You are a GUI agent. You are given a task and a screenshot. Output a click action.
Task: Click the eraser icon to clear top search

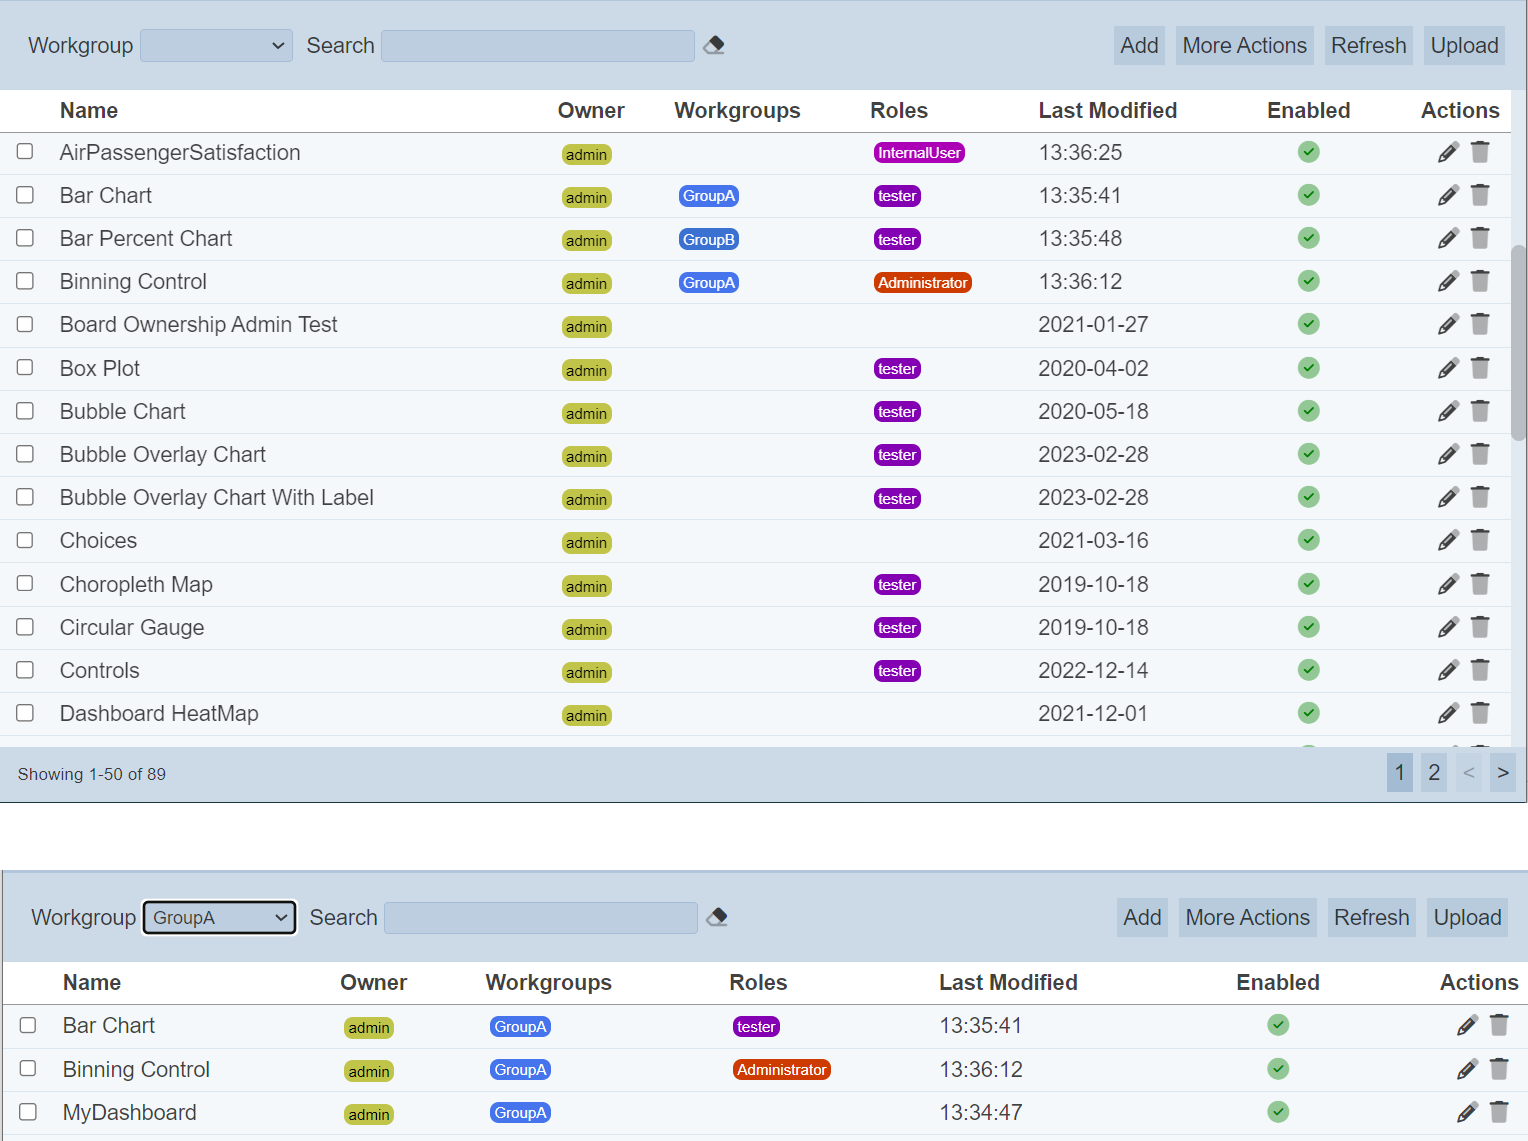coord(714,45)
